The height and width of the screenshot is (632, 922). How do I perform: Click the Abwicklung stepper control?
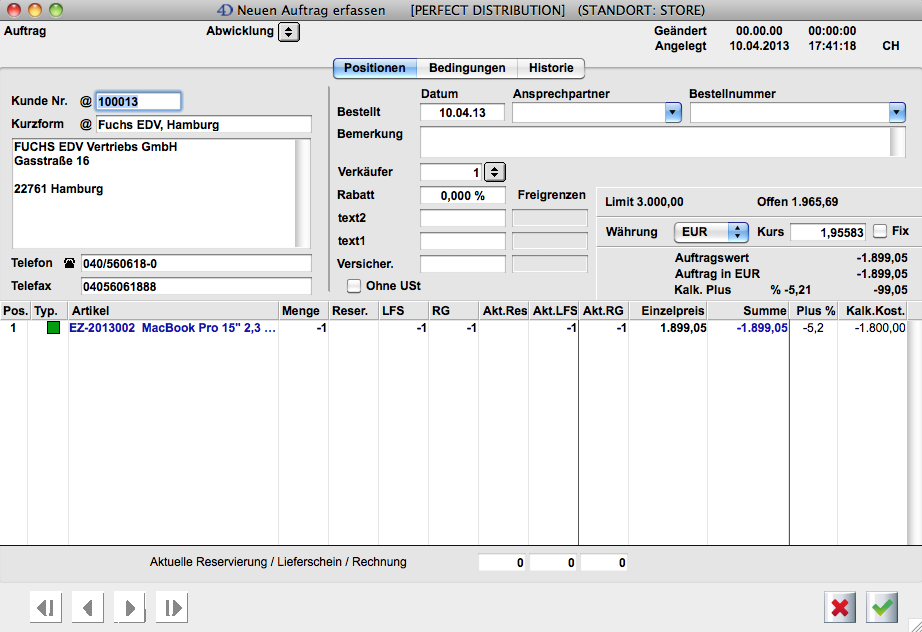pyautogui.click(x=288, y=32)
